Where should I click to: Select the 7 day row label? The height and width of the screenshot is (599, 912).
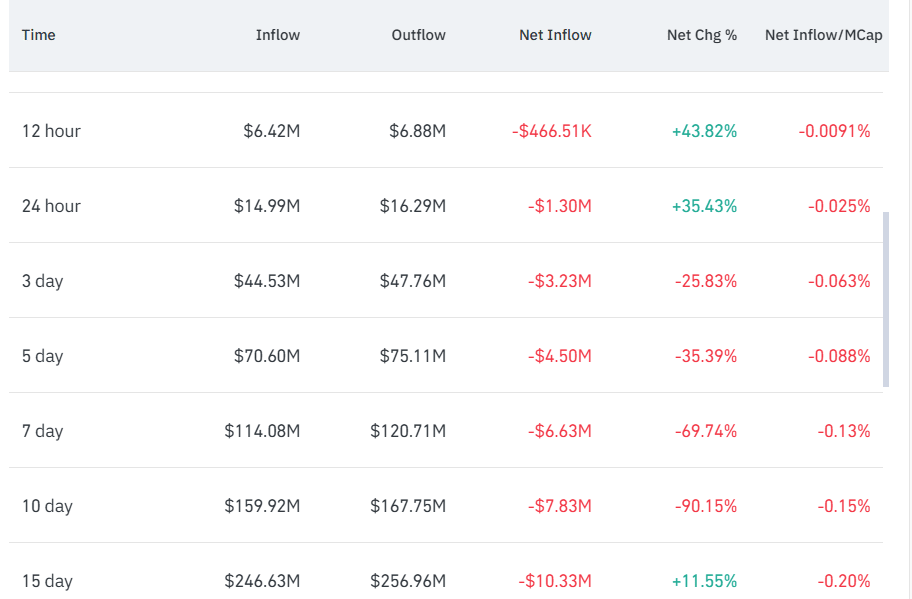click(42, 431)
